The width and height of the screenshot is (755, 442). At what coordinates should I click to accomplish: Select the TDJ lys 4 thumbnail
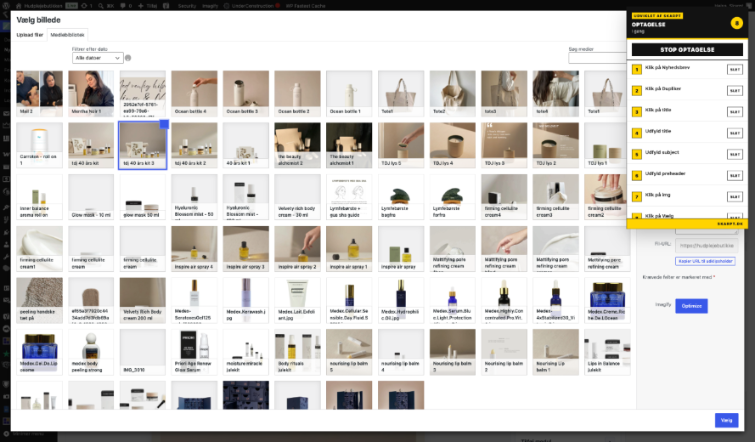point(453,145)
